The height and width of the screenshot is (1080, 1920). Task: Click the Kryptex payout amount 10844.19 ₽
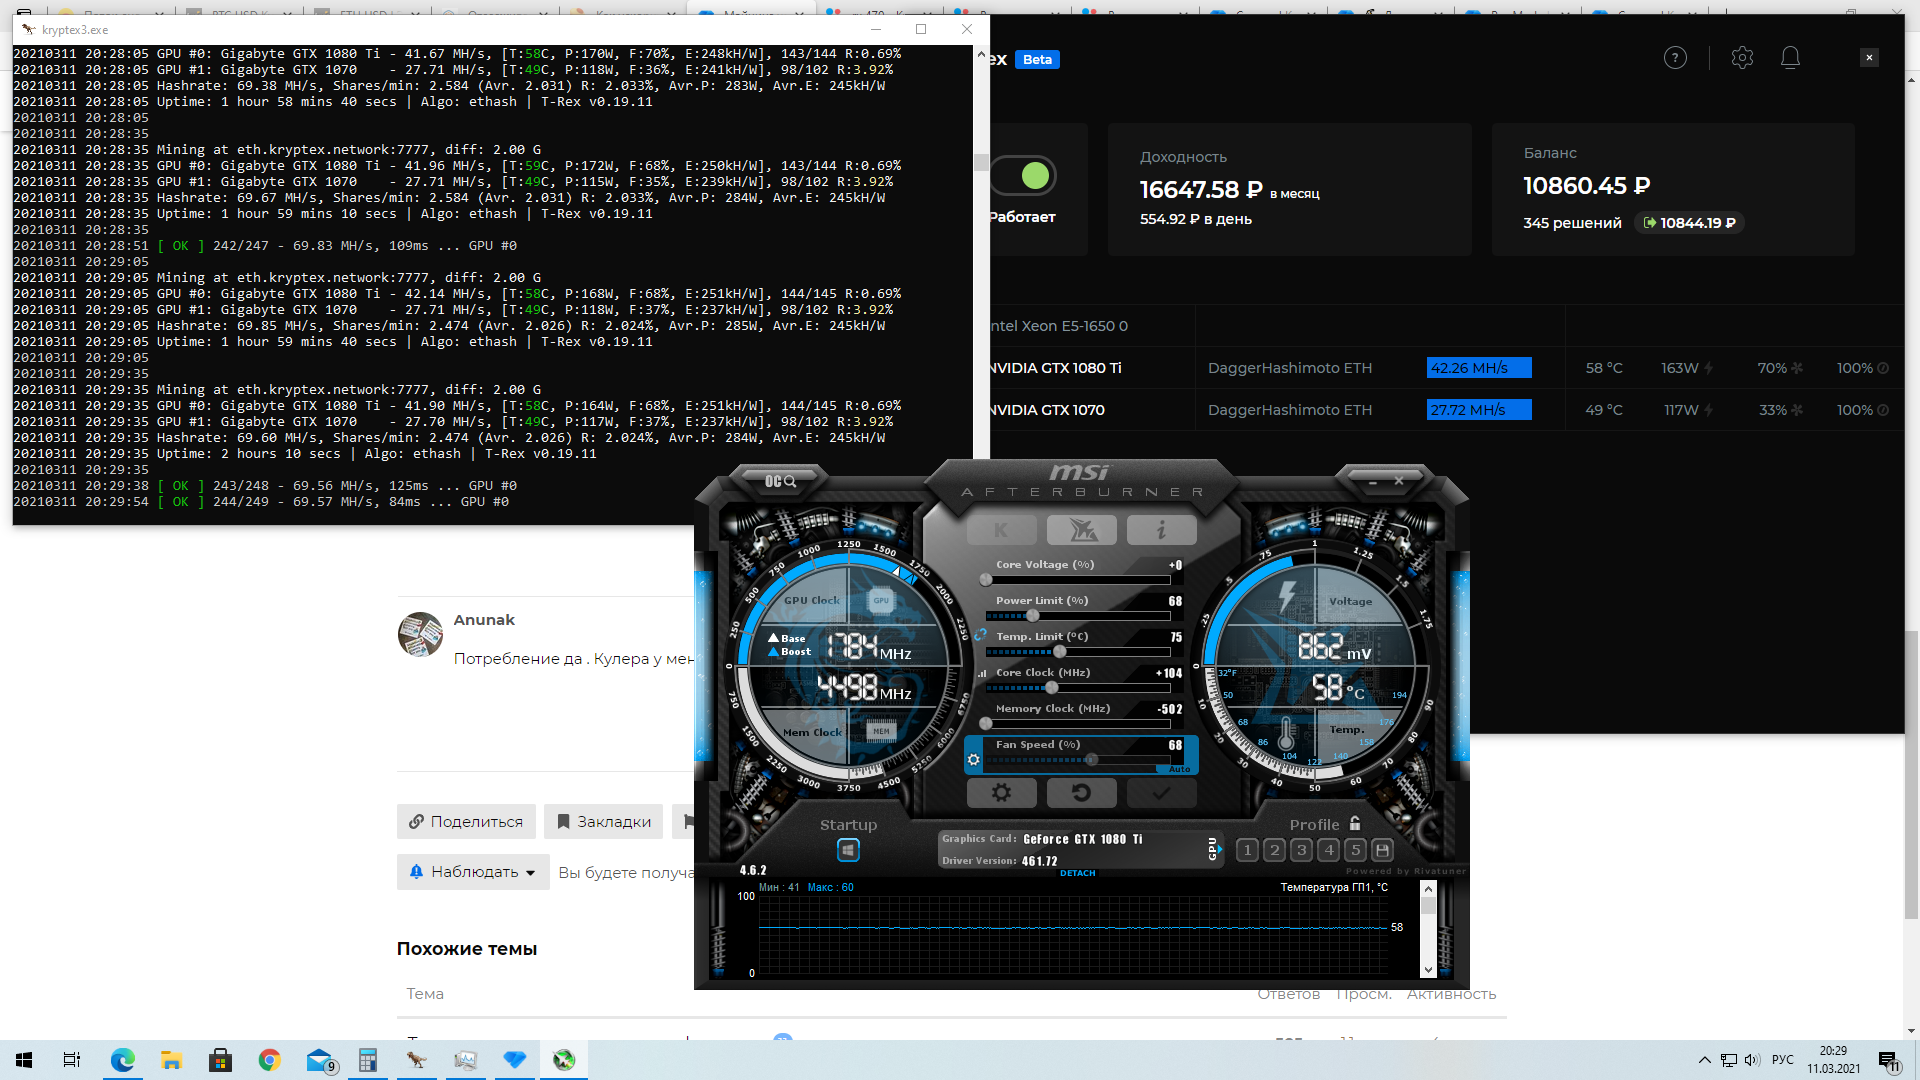pos(1689,223)
